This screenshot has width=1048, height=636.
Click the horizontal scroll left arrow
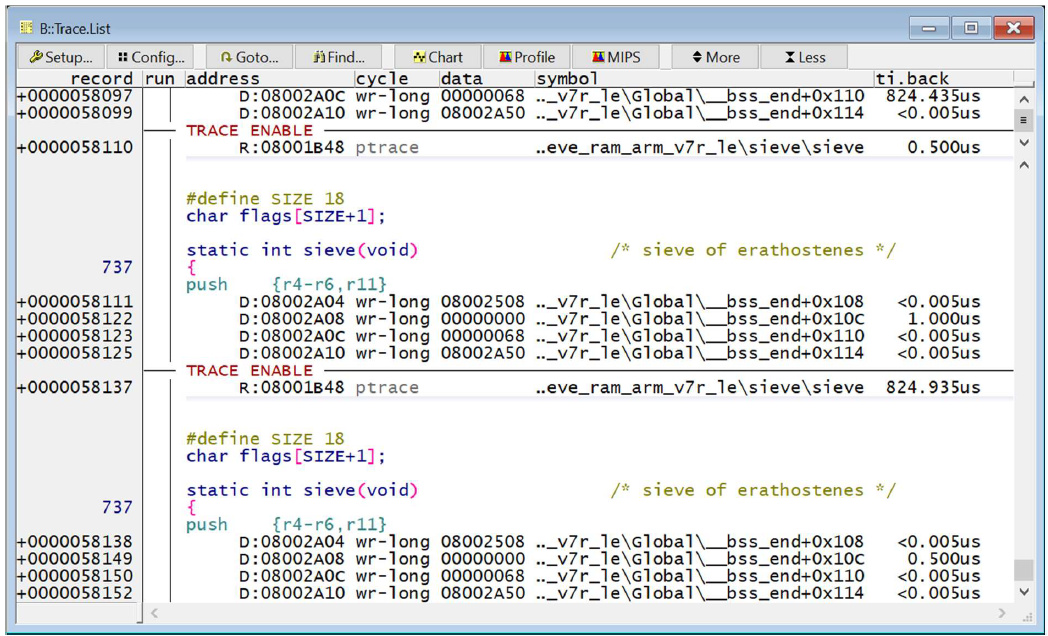[154, 612]
